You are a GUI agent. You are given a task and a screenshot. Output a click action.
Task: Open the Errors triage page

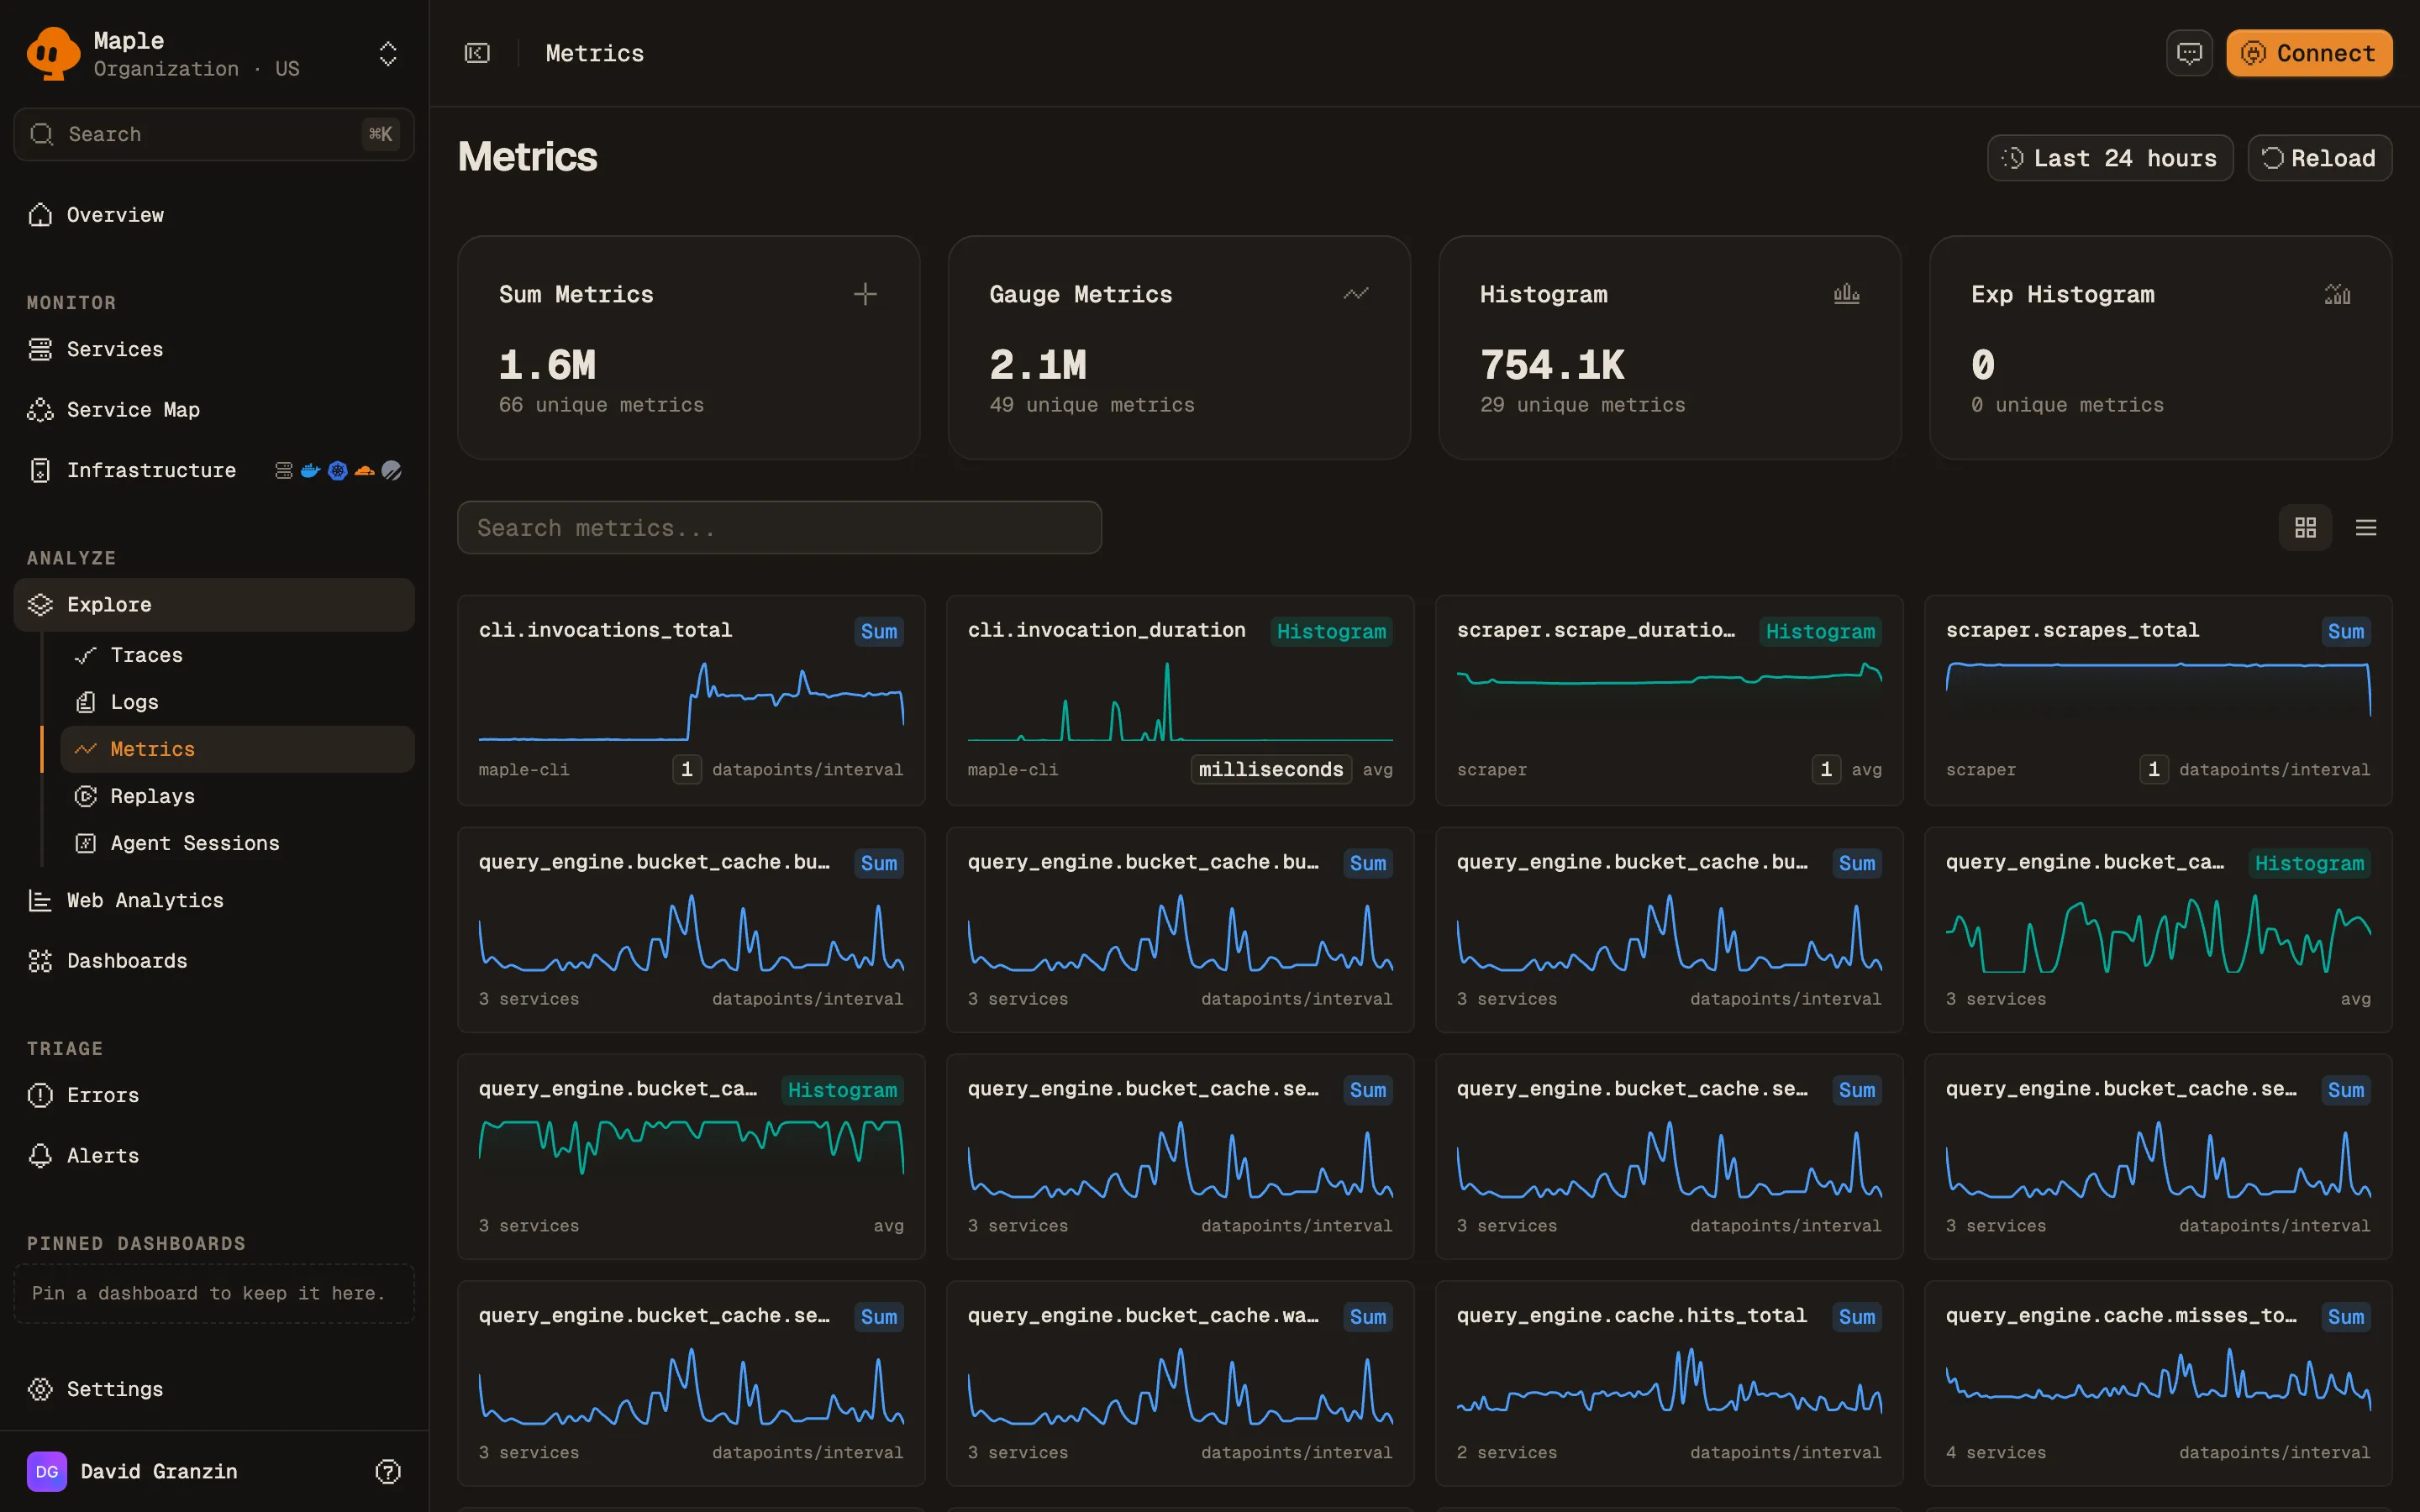coord(214,1095)
